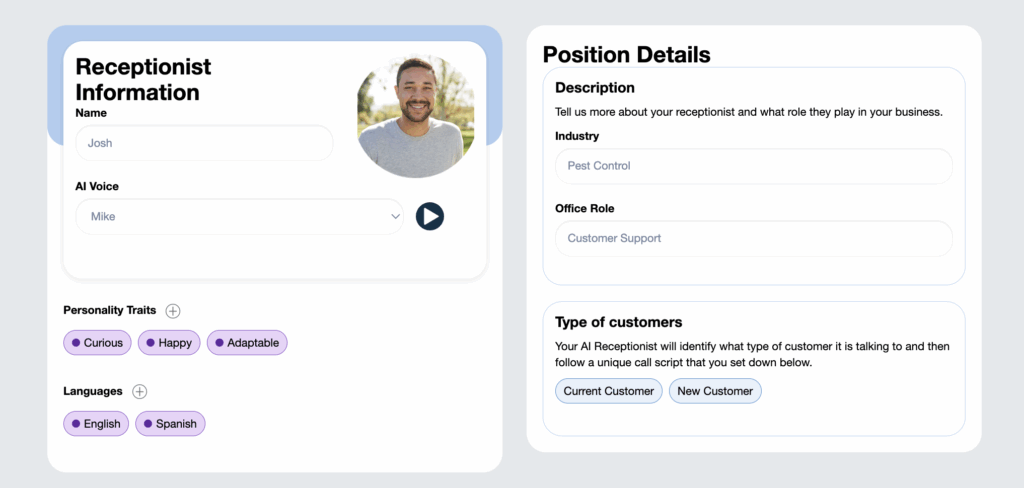This screenshot has width=1024, height=488.
Task: Click the purple dot on Spanish tag
Action: [x=148, y=423]
